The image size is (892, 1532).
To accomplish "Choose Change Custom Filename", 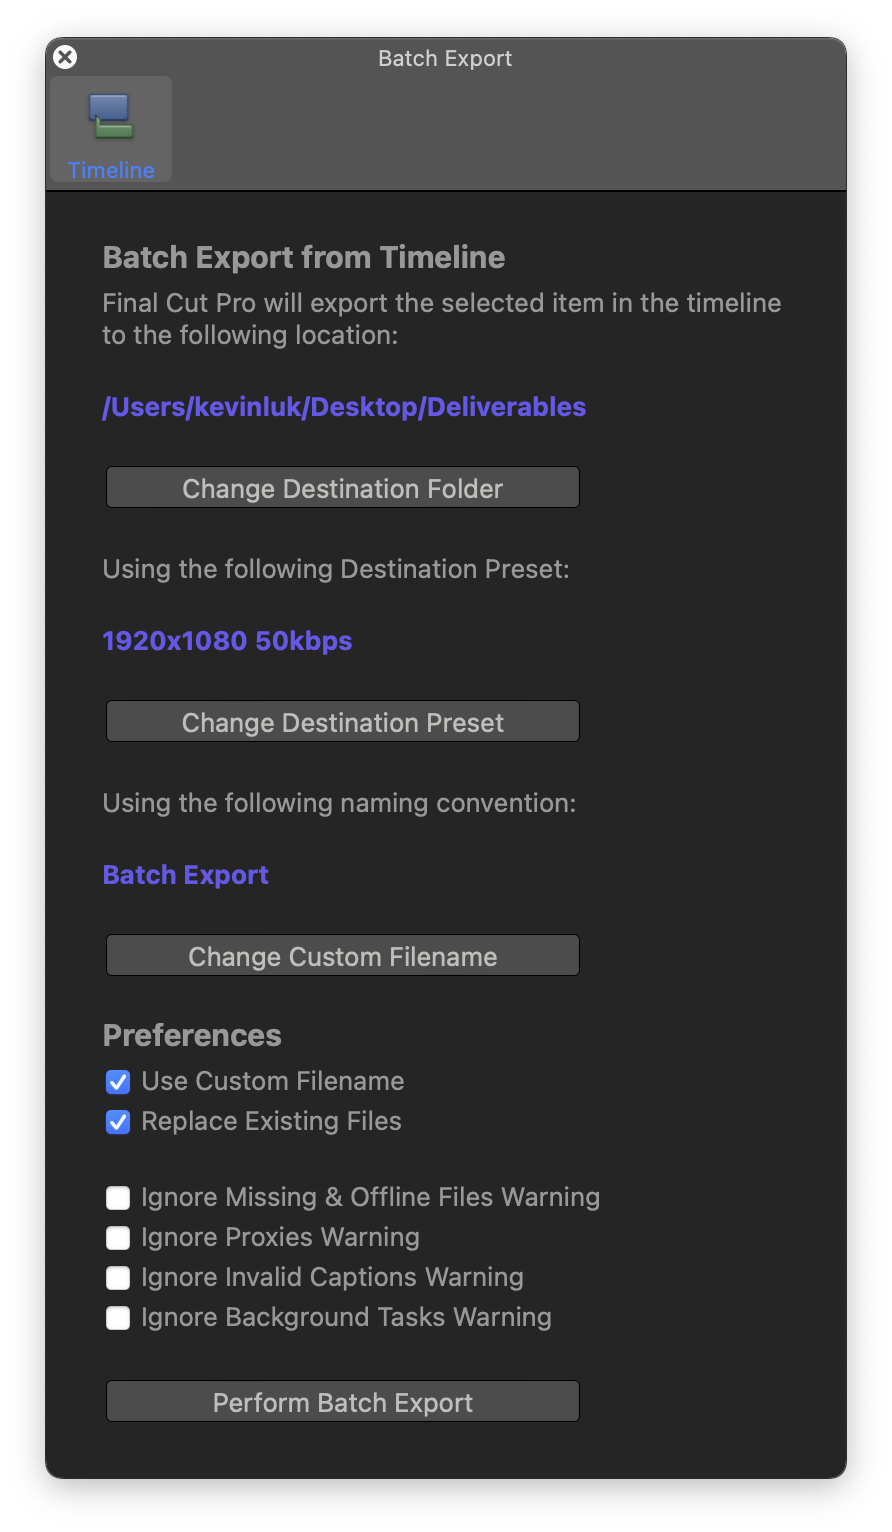I will click(343, 956).
